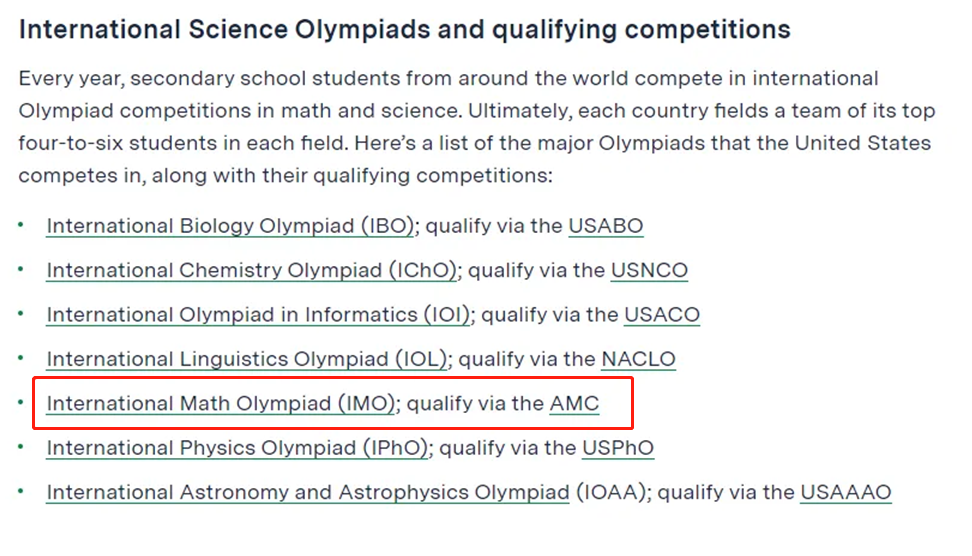Go to the USACO link
The width and height of the screenshot is (972, 556).
pos(662,315)
